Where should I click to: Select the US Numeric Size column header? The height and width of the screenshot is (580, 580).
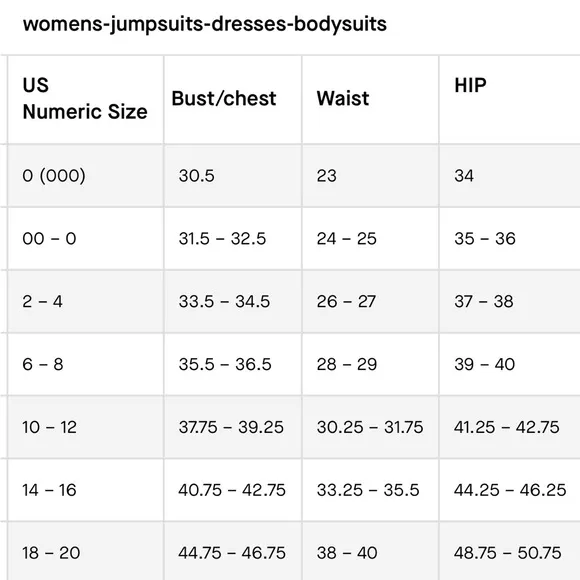85,100
